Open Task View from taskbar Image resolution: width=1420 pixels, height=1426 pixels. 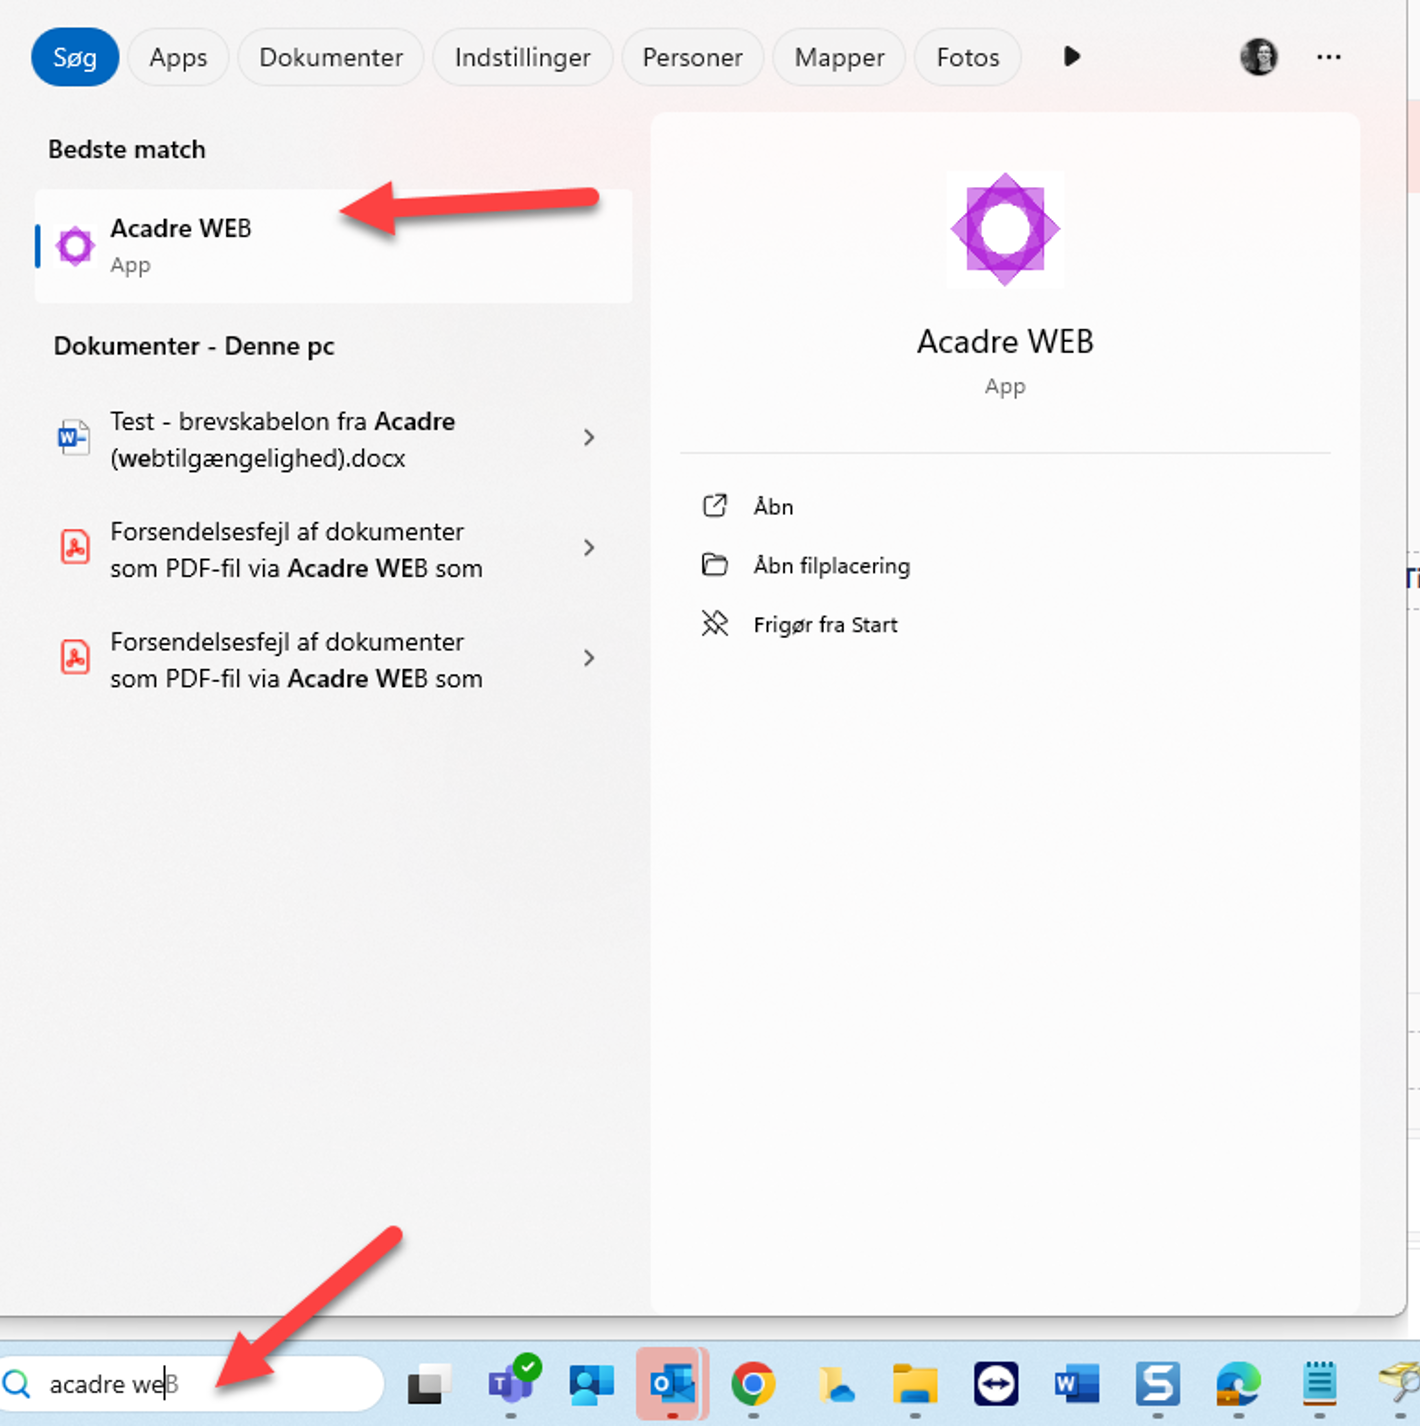click(429, 1384)
